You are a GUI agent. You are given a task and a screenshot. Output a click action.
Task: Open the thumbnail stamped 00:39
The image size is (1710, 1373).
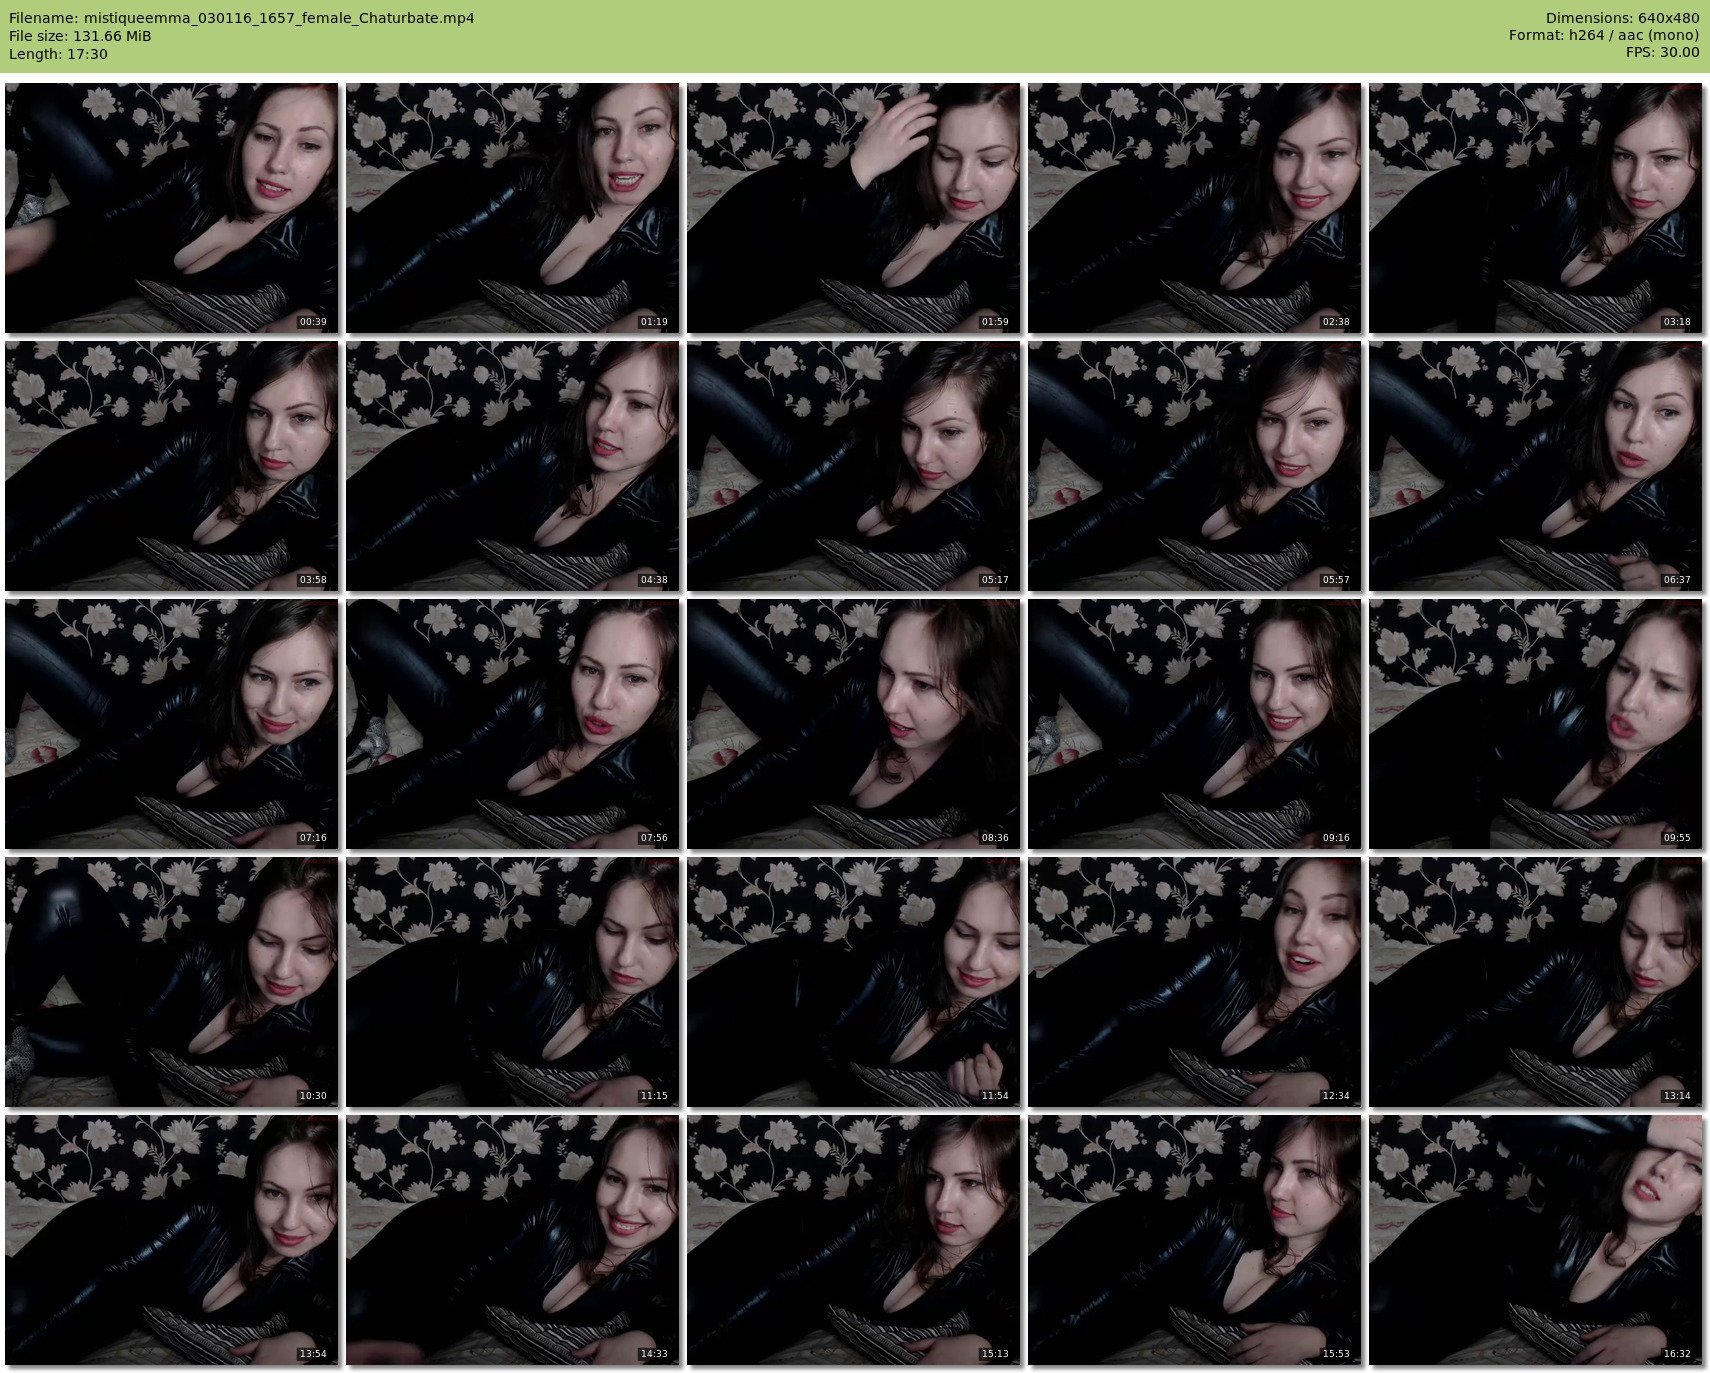pyautogui.click(x=172, y=208)
